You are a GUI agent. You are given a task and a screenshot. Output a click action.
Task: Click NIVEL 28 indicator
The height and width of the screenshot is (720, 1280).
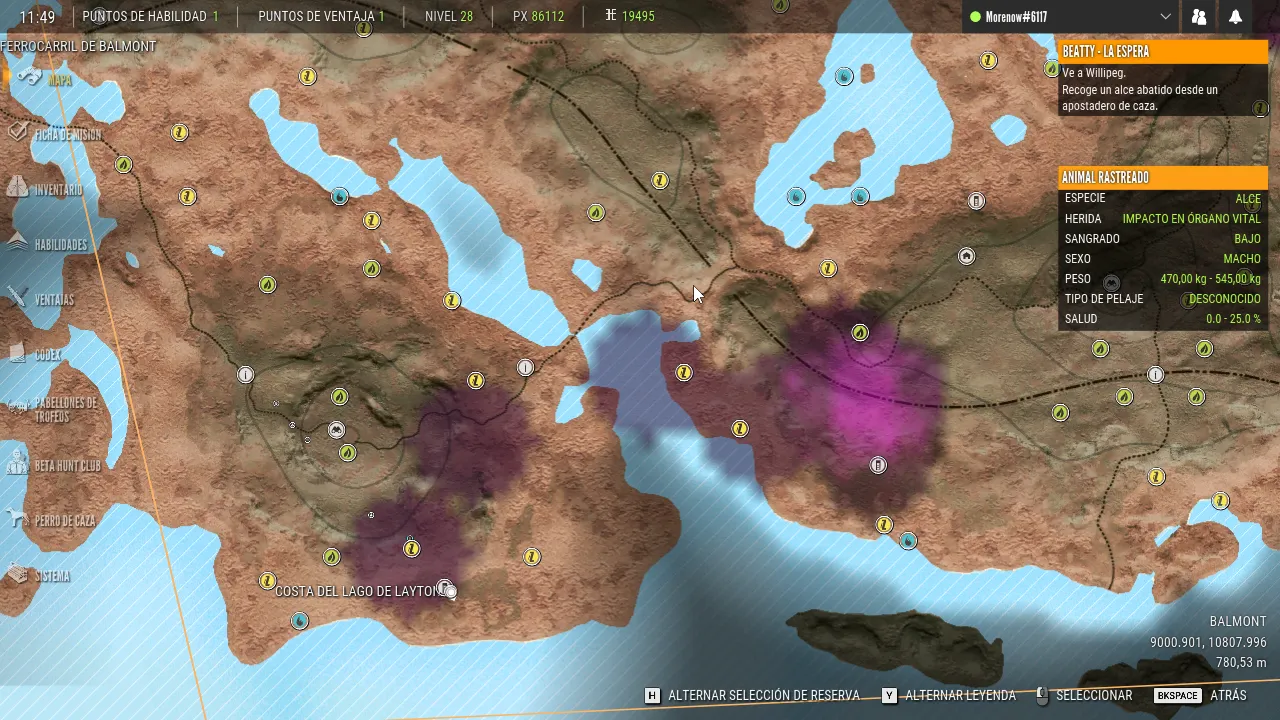449,17
